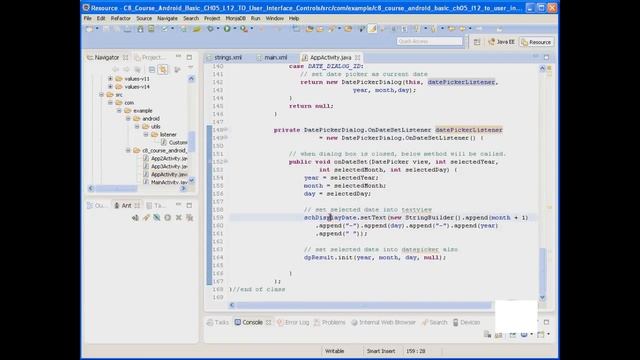This screenshot has width=640, height=360.
Task: Click Collapse All in Navigator toolbar
Action: [x=152, y=69]
